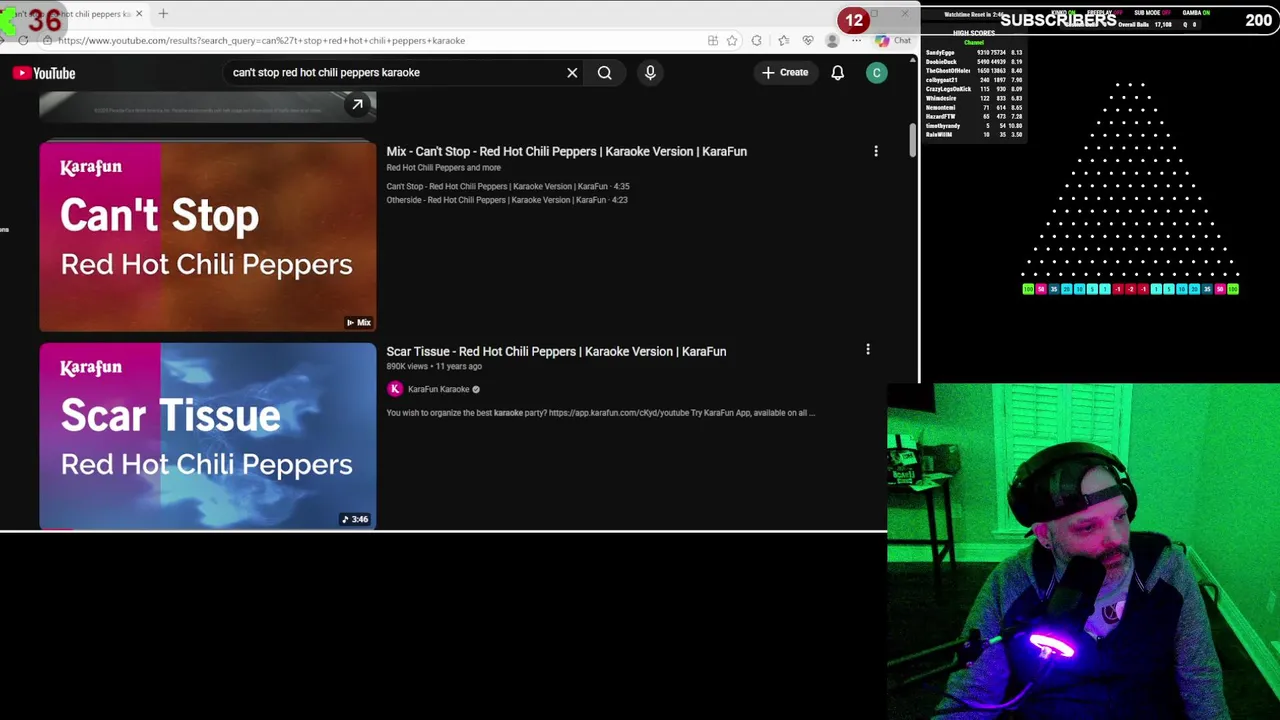
Task: Click the page vertical scrollbar thumb
Action: point(912,139)
